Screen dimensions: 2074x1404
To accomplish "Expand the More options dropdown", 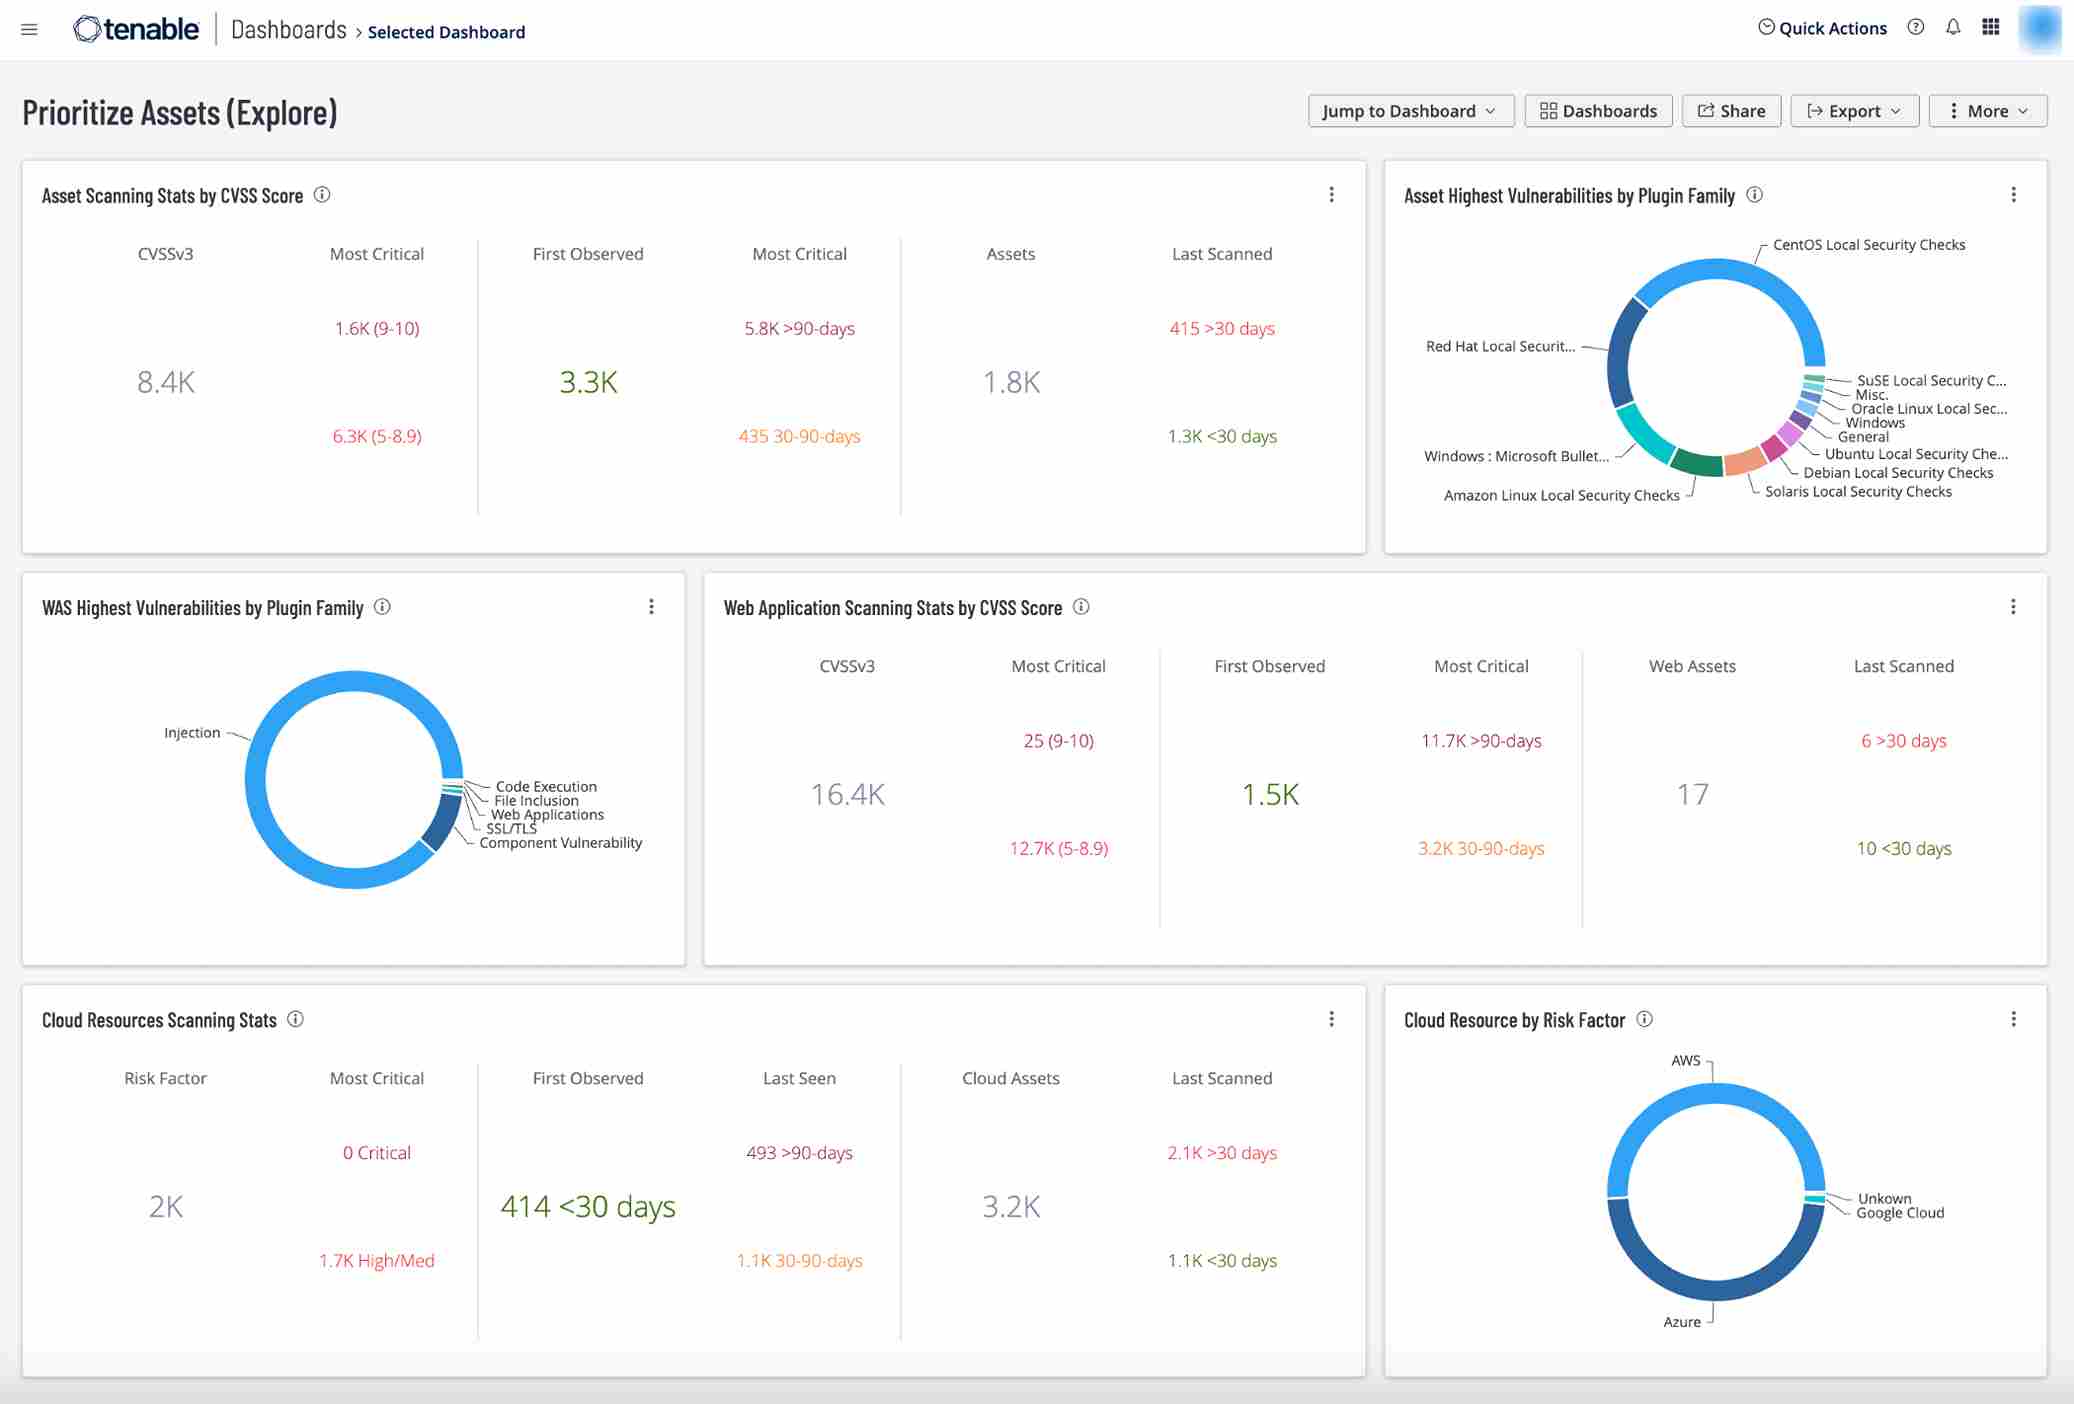I will point(1988,110).
